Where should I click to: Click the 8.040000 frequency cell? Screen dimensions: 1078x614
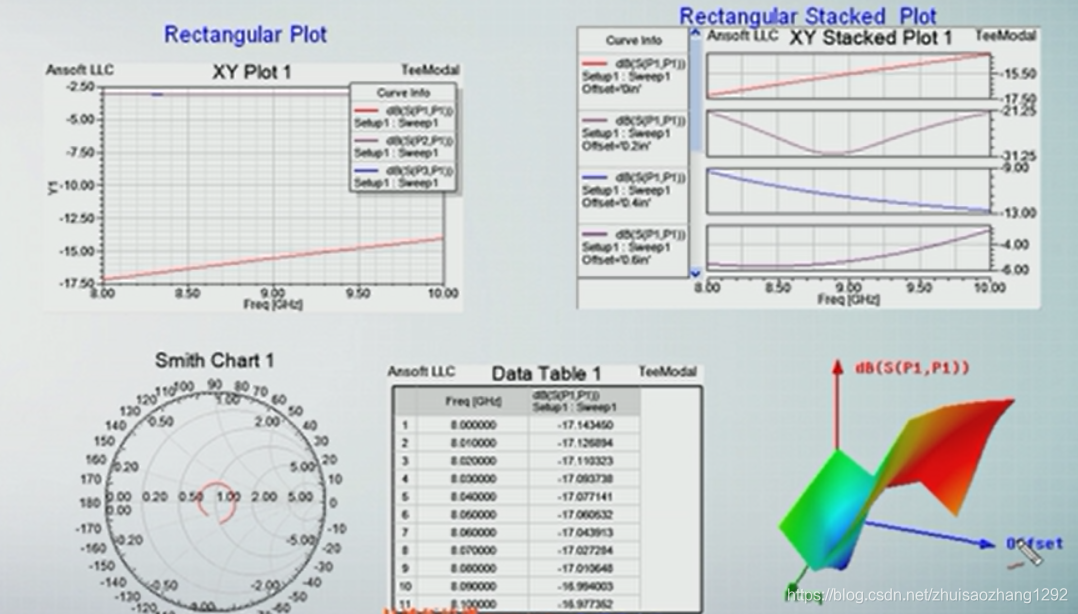pos(473,496)
